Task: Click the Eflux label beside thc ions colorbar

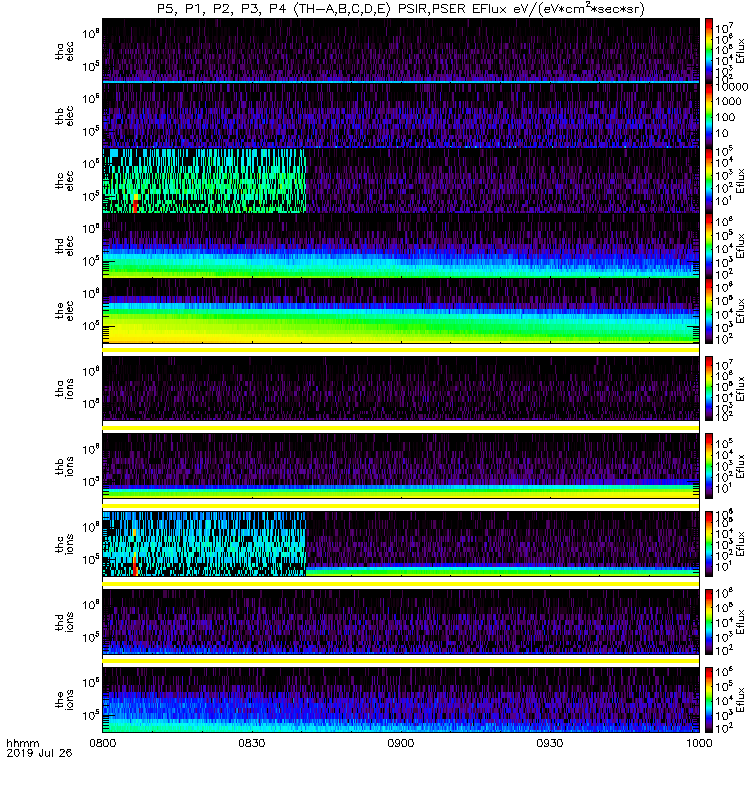Action: tap(740, 544)
